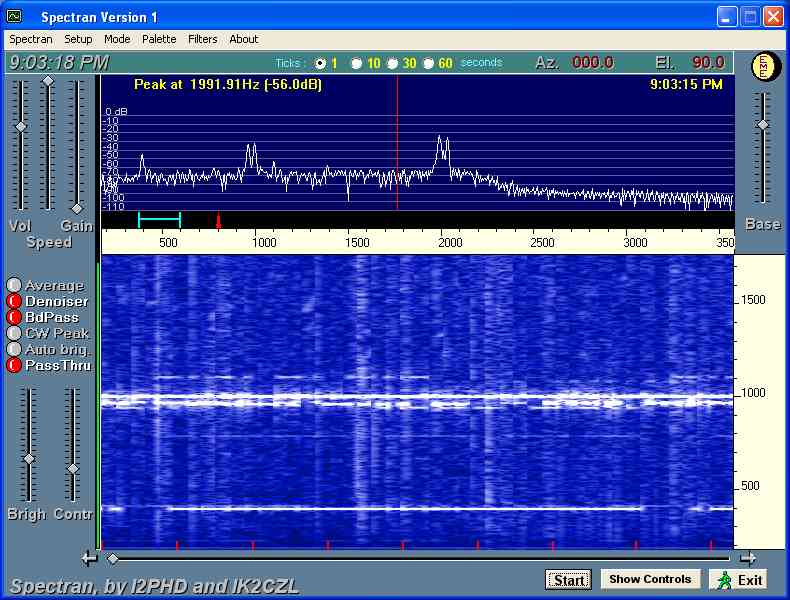
Task: Click the Peak at 1991.91Hz readout
Action: pyautogui.click(x=228, y=85)
